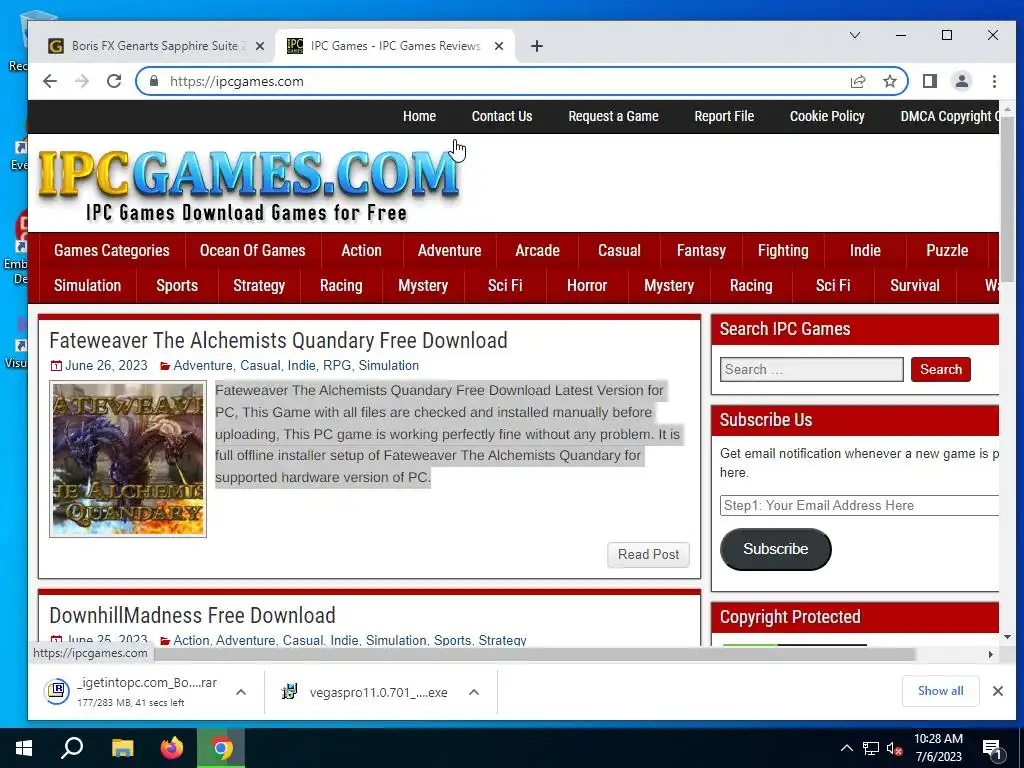The height and width of the screenshot is (768, 1024).
Task: Go back with the browser back arrow
Action: click(x=50, y=81)
